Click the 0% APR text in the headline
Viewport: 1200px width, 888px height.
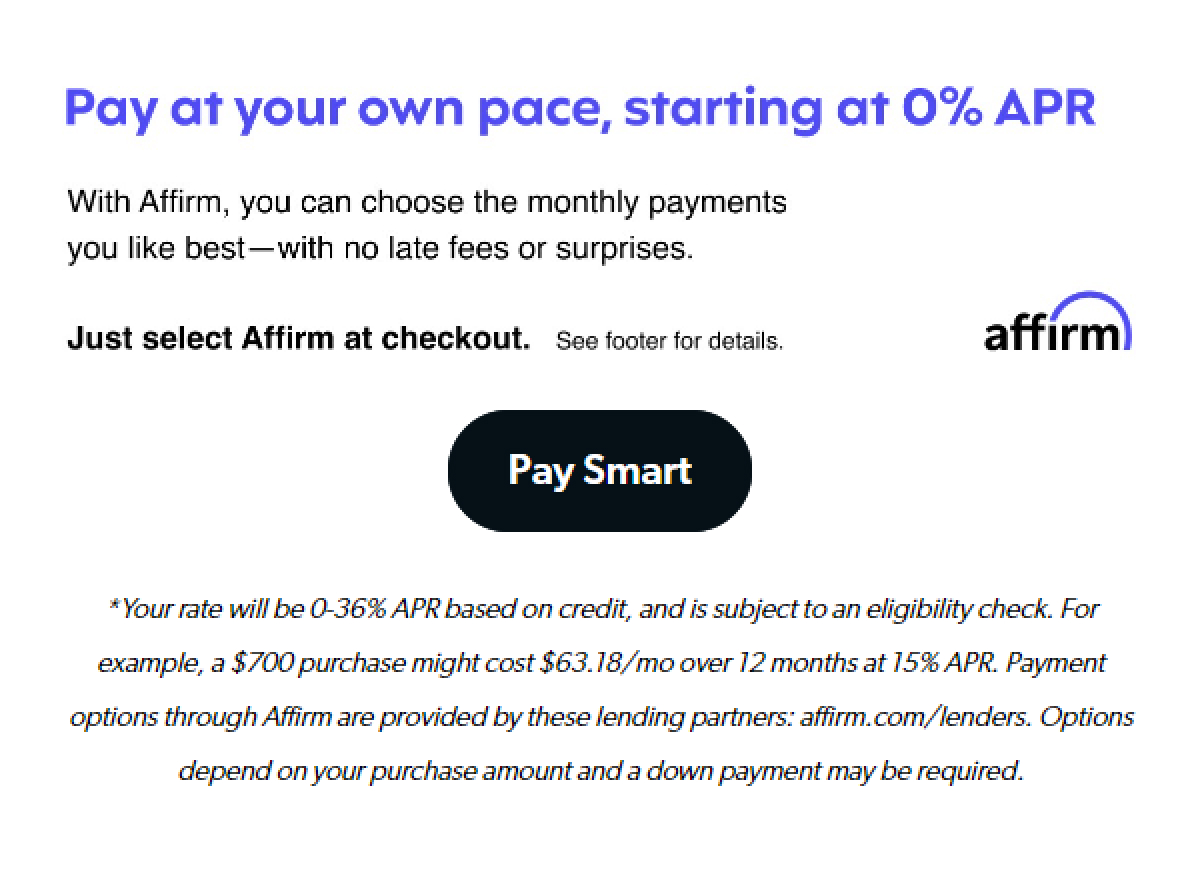(1000, 107)
